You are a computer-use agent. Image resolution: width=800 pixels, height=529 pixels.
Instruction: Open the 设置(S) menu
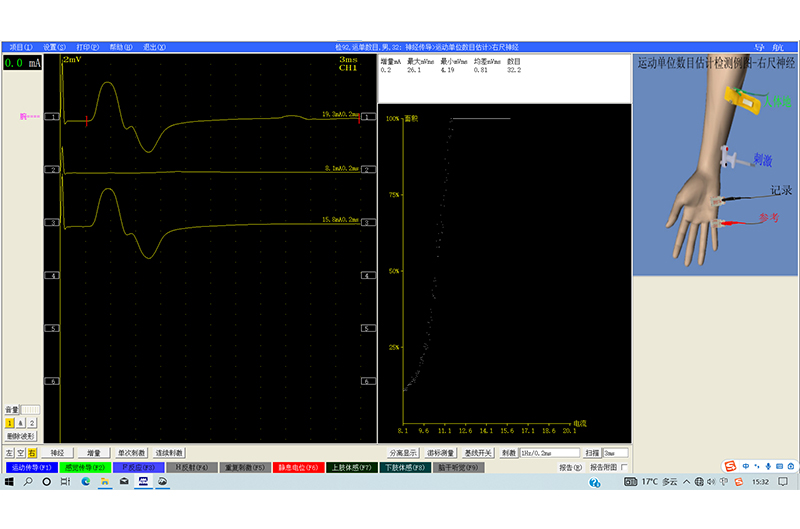(x=53, y=47)
